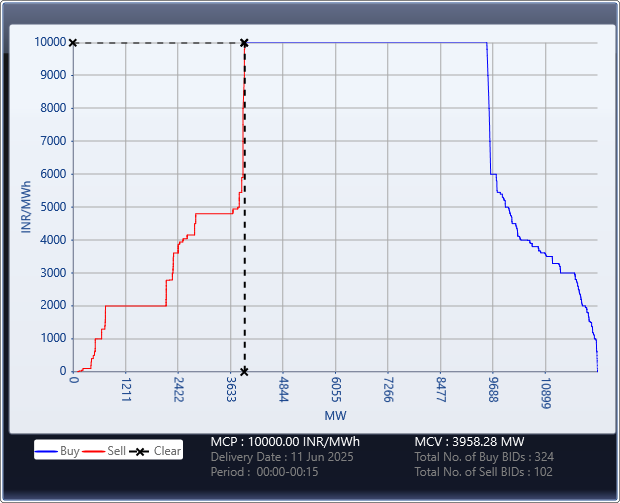Select the MCP 10000.00 INR/MWh readout
Screen dimensions: 620x503
coord(285,441)
